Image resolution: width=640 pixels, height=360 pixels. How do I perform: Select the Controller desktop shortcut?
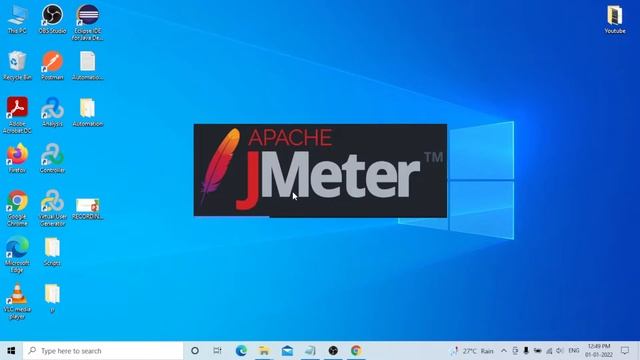tap(52, 158)
